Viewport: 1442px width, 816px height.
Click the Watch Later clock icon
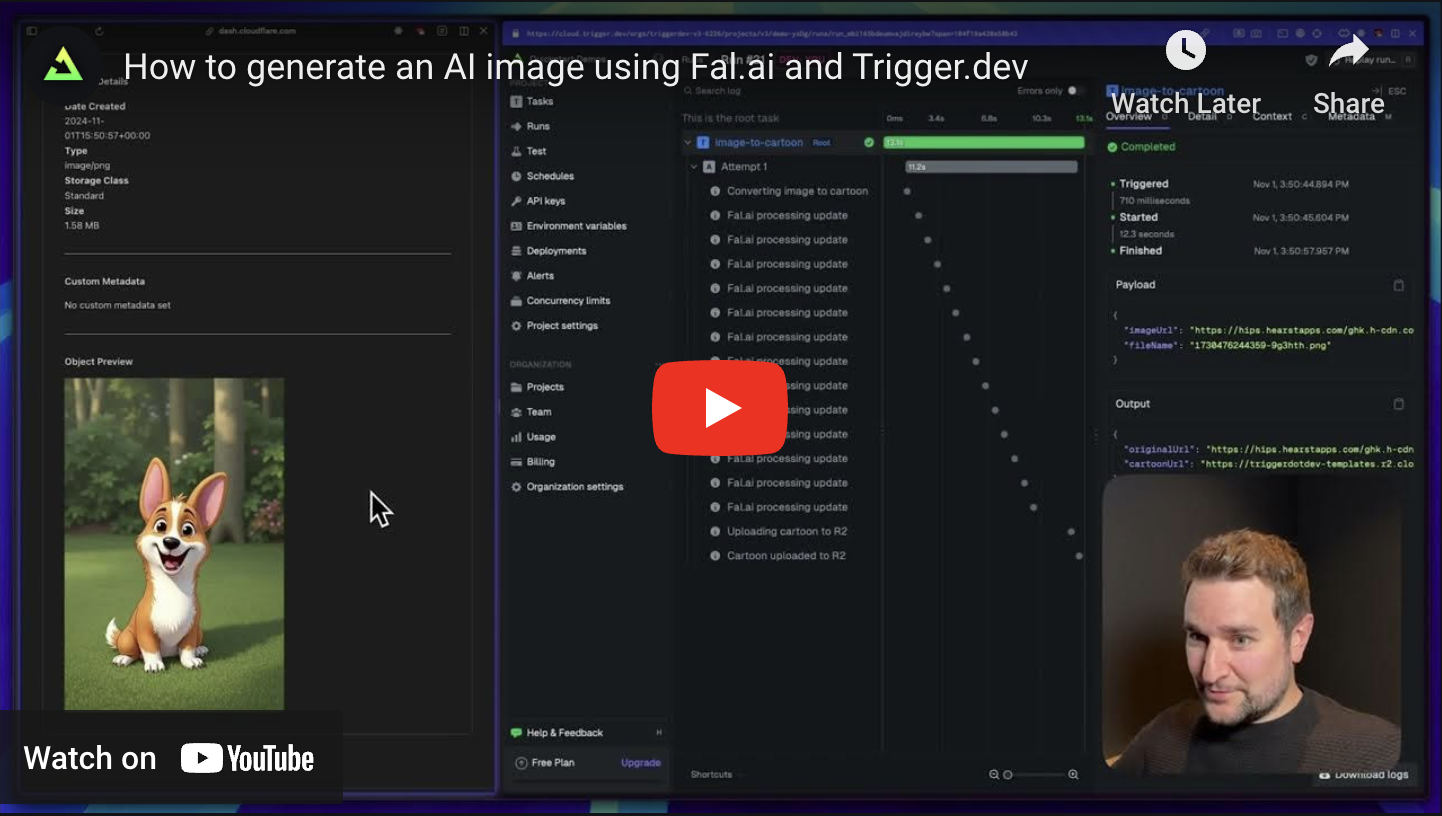coord(1185,50)
